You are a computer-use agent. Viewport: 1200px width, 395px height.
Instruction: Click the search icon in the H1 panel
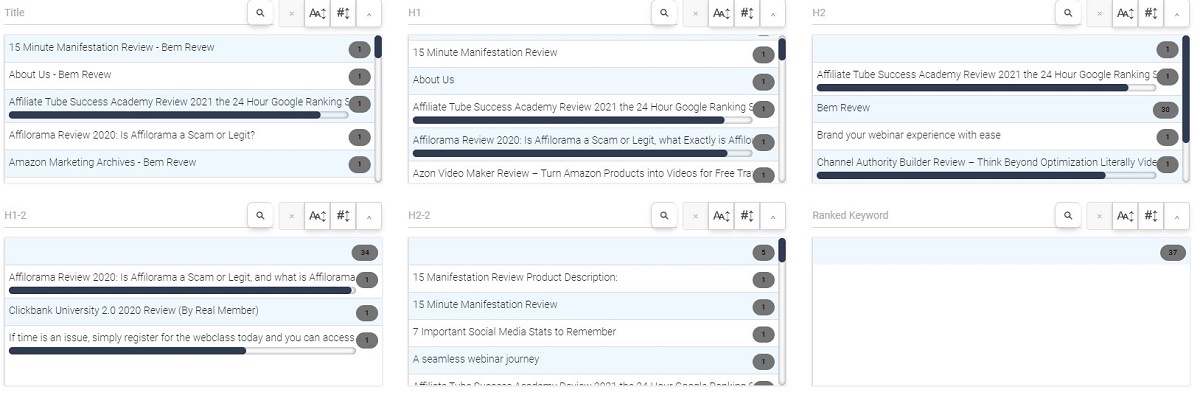pyautogui.click(x=664, y=13)
